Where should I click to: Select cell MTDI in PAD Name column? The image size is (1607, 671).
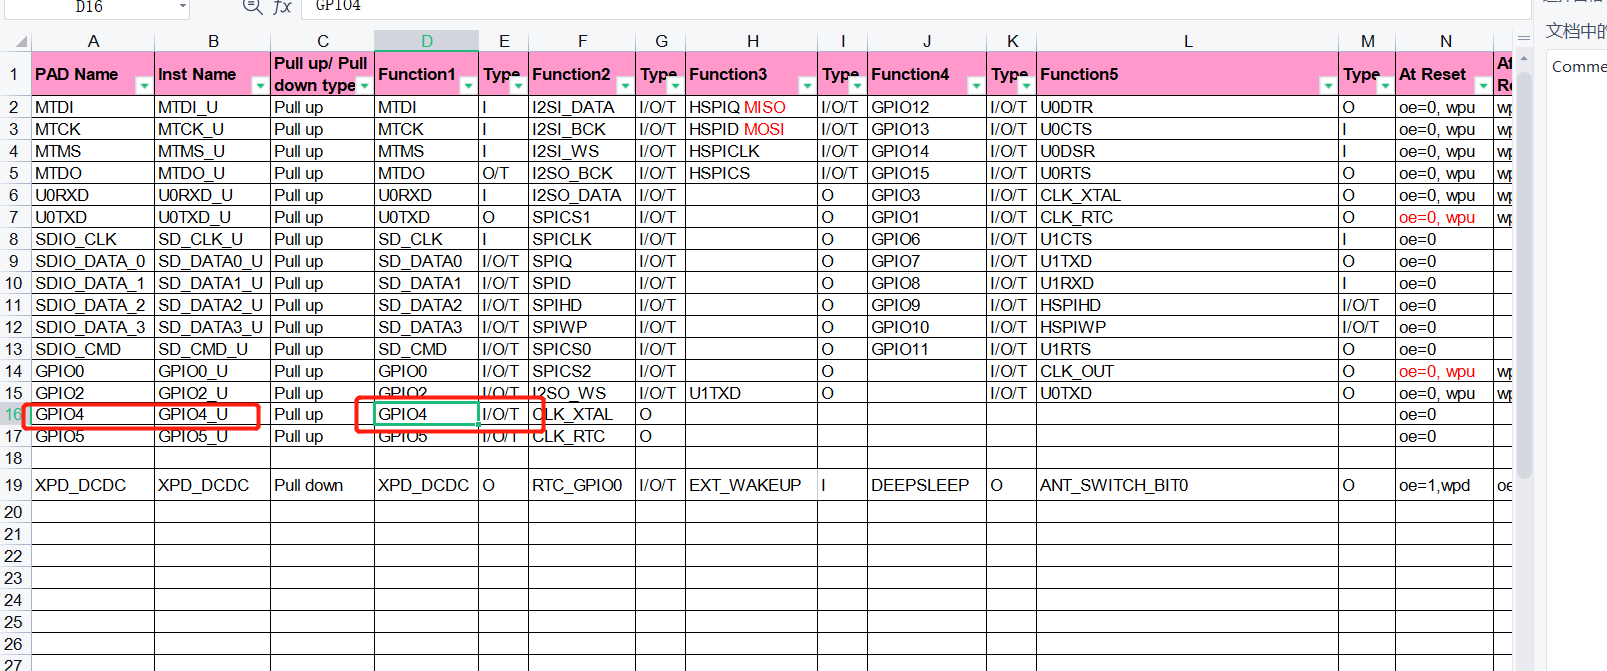[x=93, y=107]
